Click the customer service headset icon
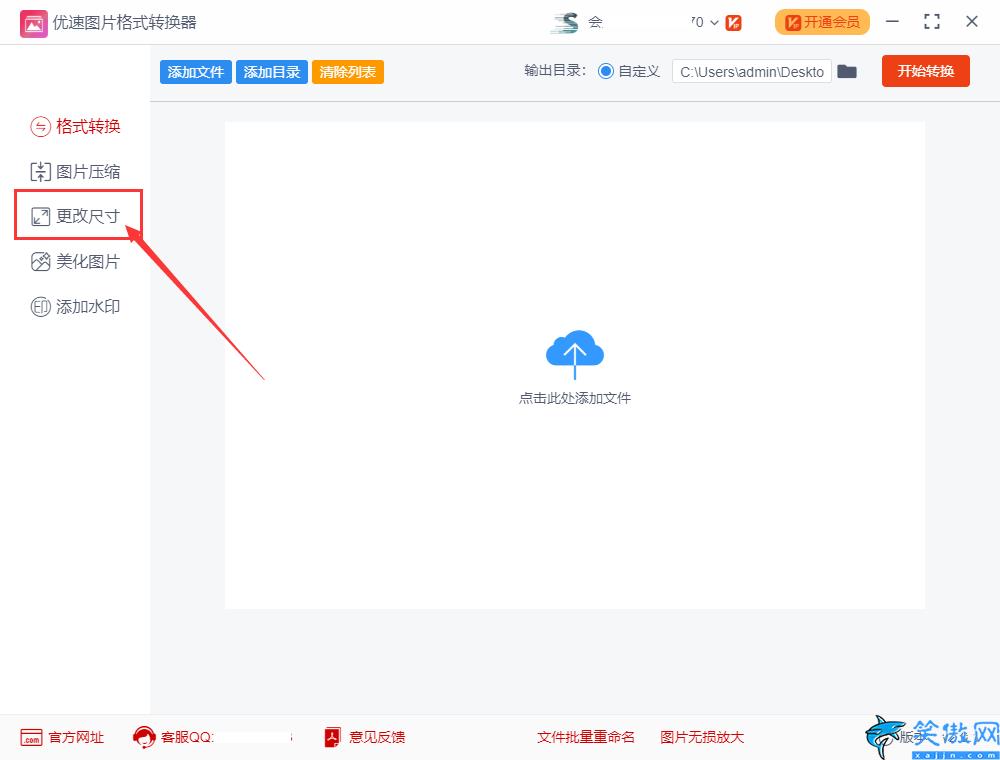1000x760 pixels. (x=143, y=737)
